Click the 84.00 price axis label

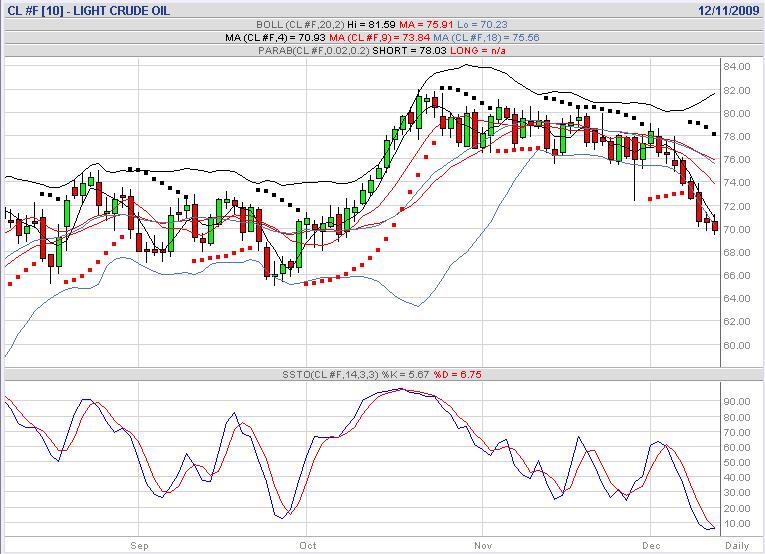pos(737,67)
